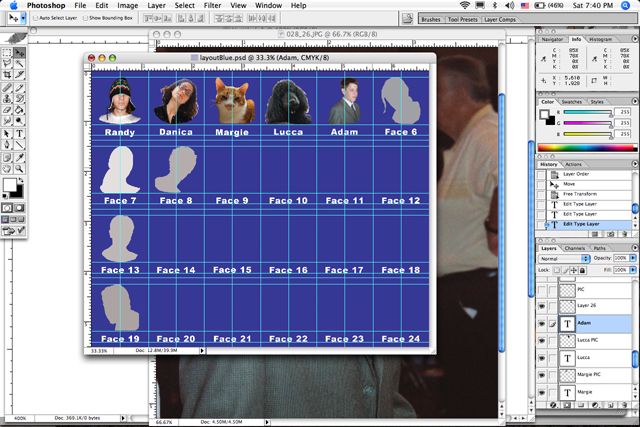Open layoutBlue document status popup arrow
The width and height of the screenshot is (640, 427).
(202, 351)
